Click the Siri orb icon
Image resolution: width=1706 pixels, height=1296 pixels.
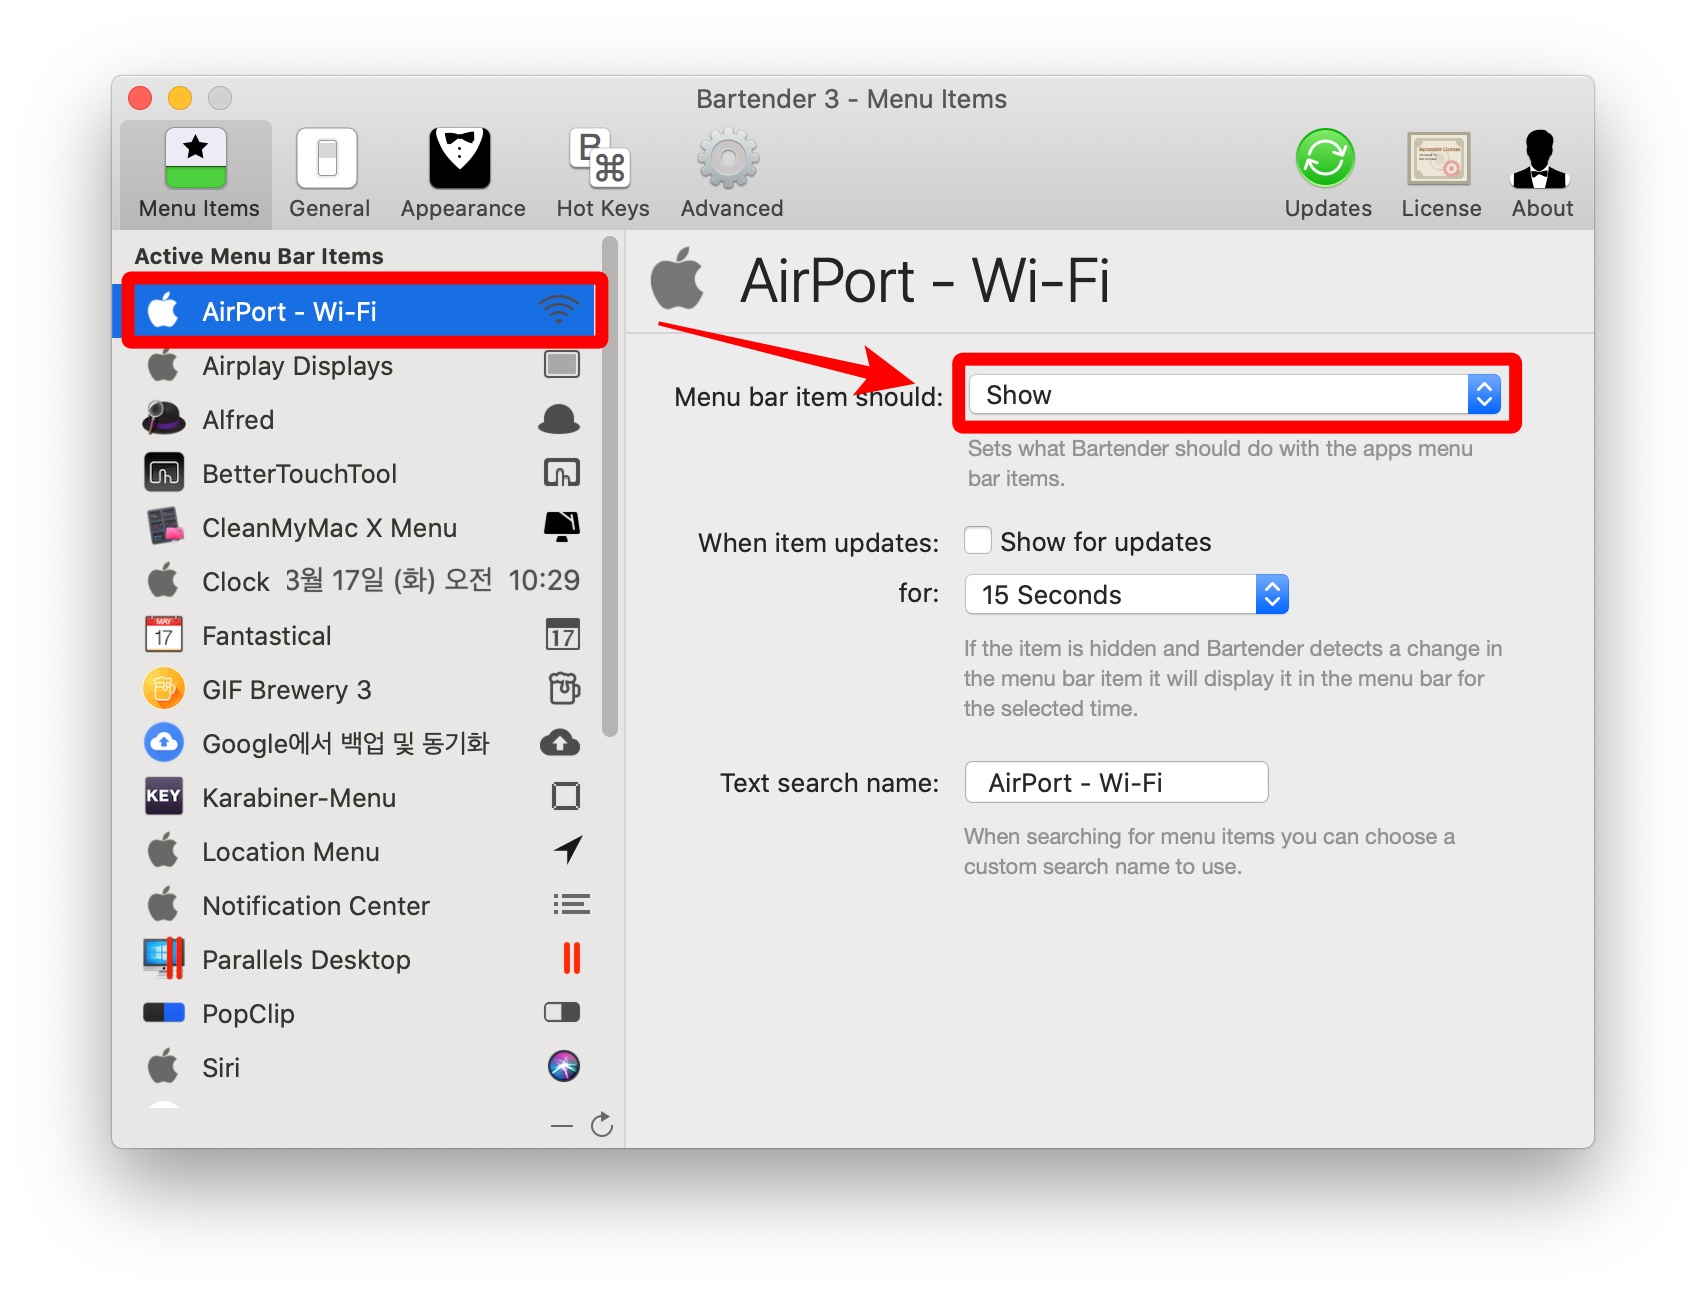click(564, 1066)
